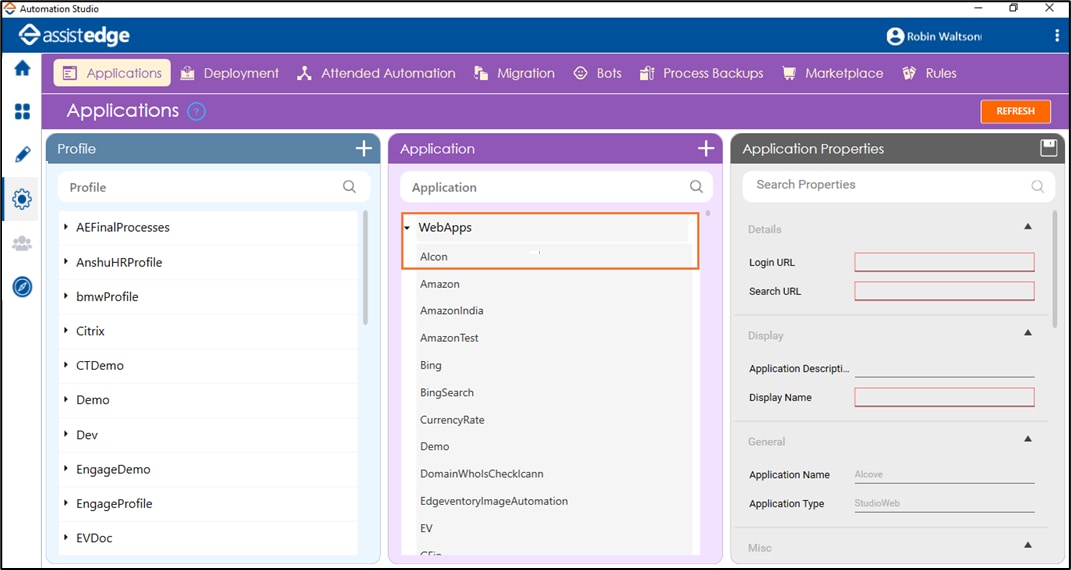Click the Profile list vertical scrollbar
The height and width of the screenshot is (570, 1071).
tap(365, 268)
